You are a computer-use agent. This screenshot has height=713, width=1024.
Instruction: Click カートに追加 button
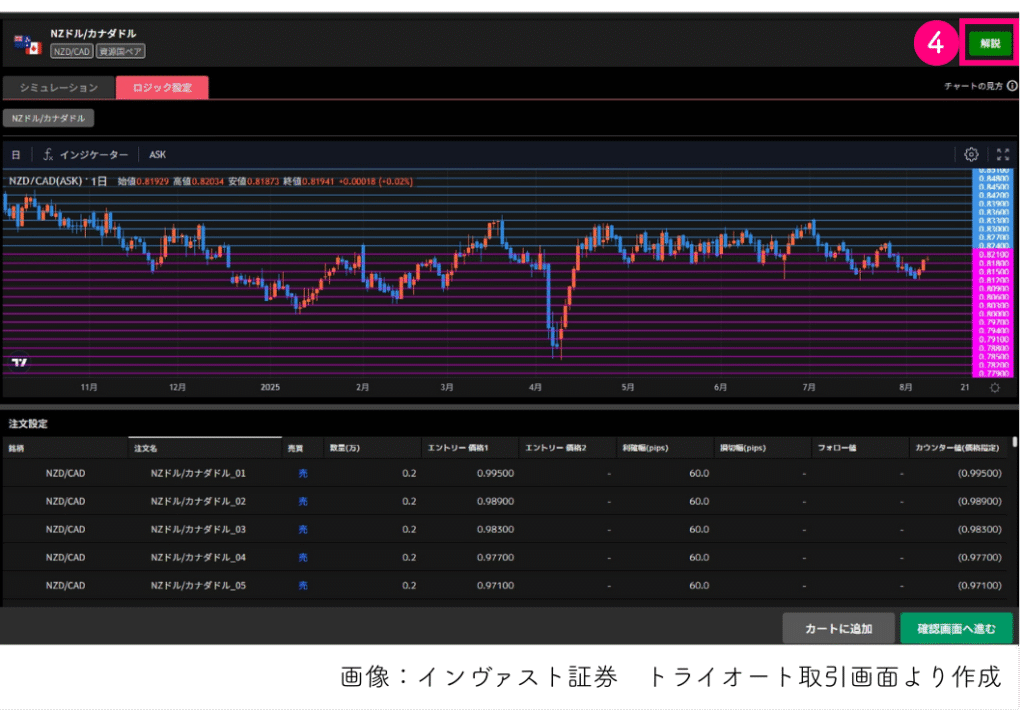(x=839, y=628)
